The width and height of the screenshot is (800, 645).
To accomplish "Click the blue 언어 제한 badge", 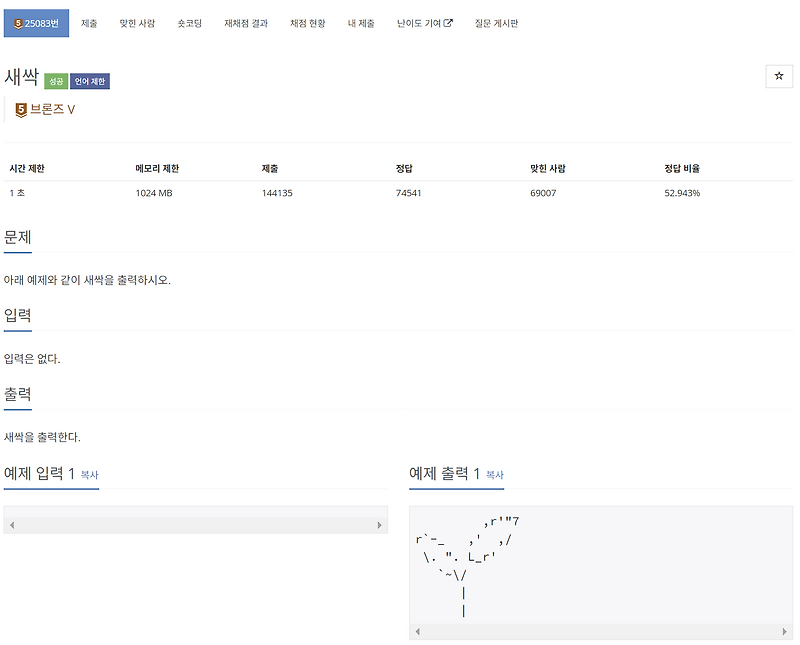I will click(88, 79).
